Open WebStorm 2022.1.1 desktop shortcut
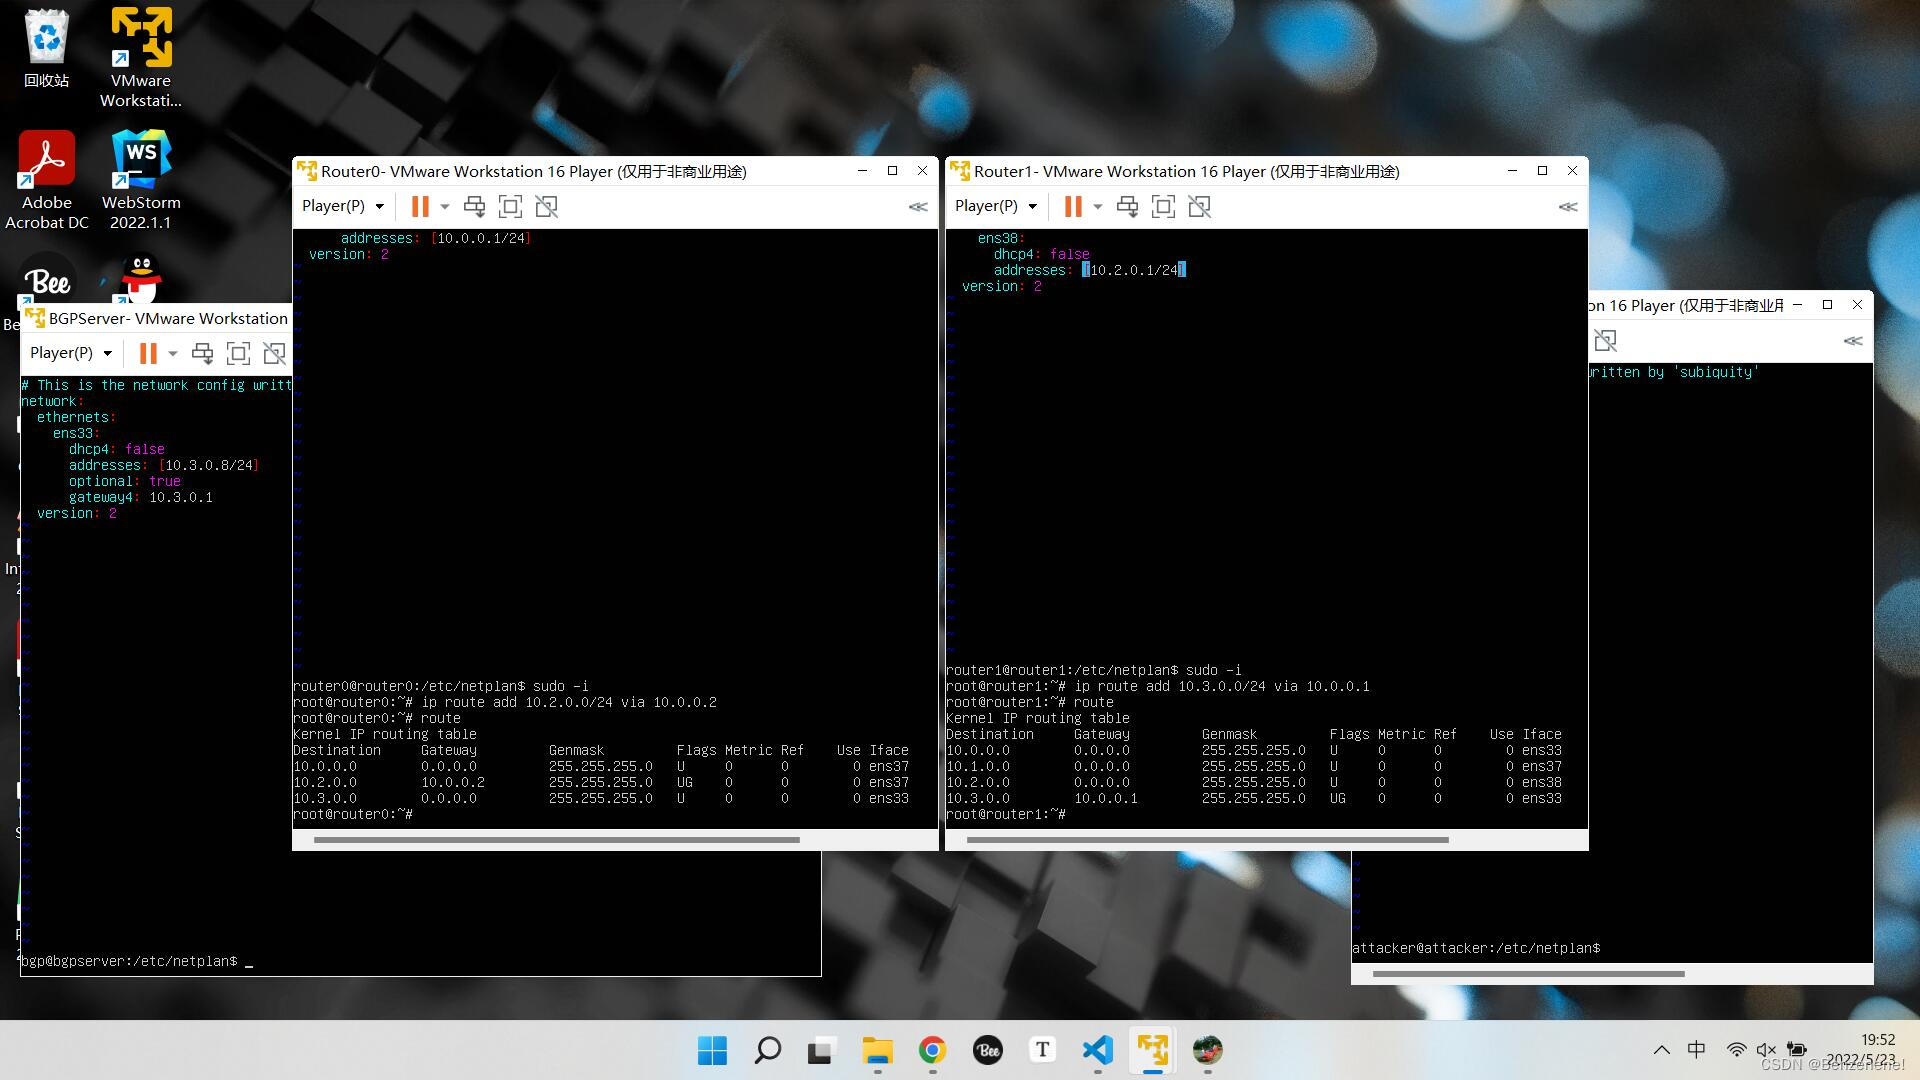Viewport: 1920px width, 1080px height. point(141,180)
